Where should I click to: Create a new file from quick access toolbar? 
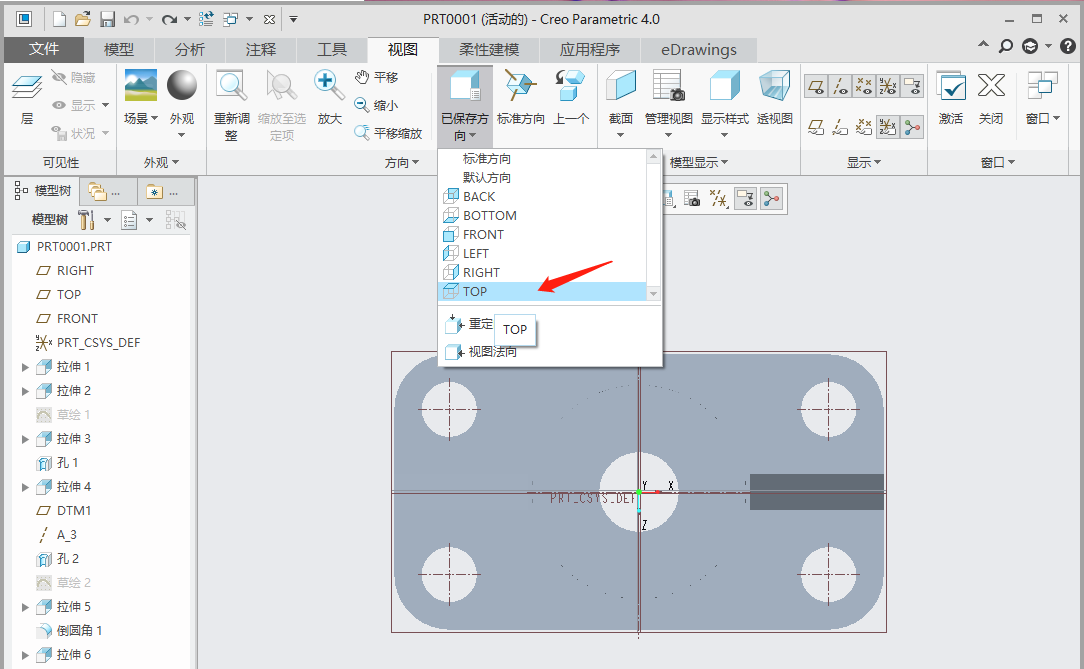click(x=59, y=19)
